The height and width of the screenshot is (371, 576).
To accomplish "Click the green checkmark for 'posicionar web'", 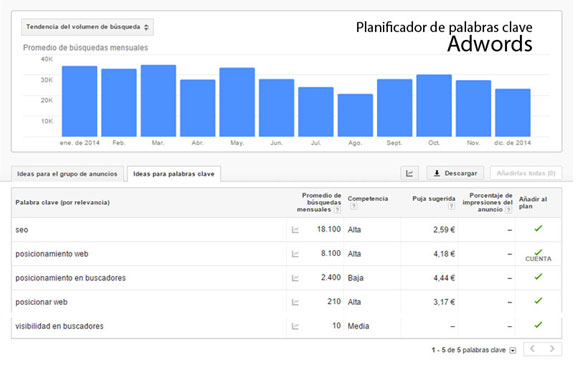I will point(538,301).
